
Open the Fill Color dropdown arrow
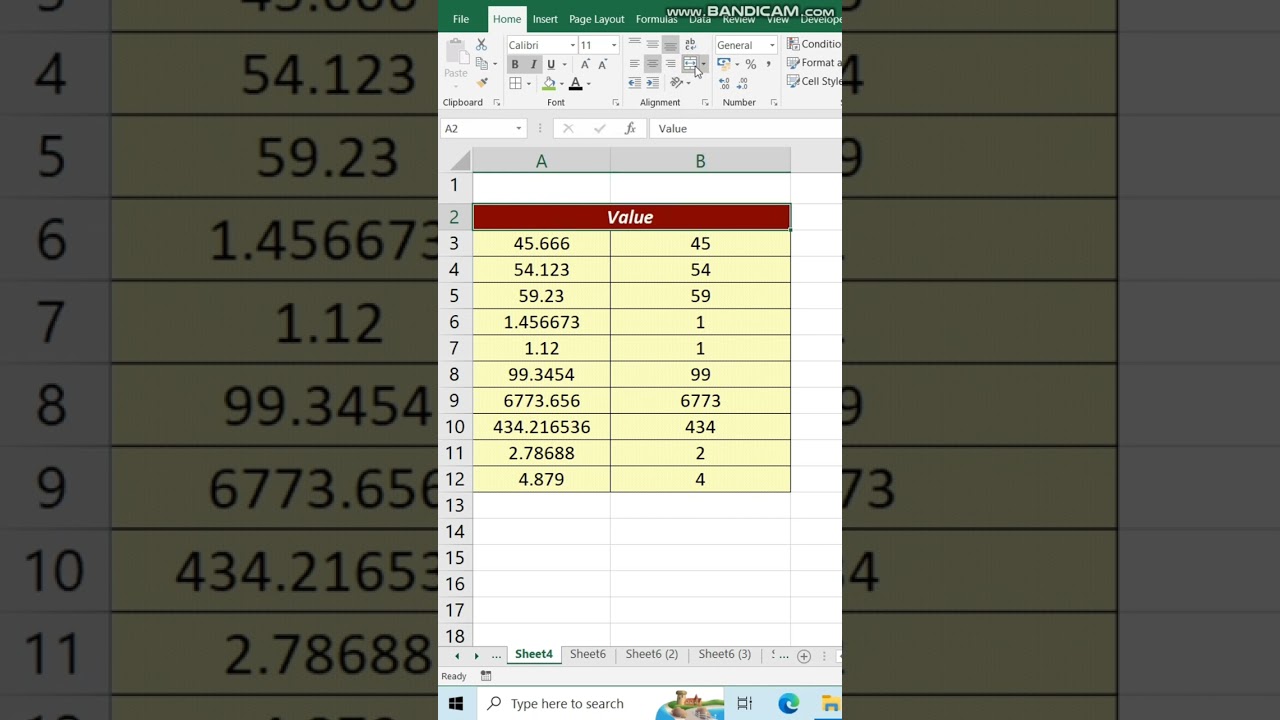tap(561, 84)
